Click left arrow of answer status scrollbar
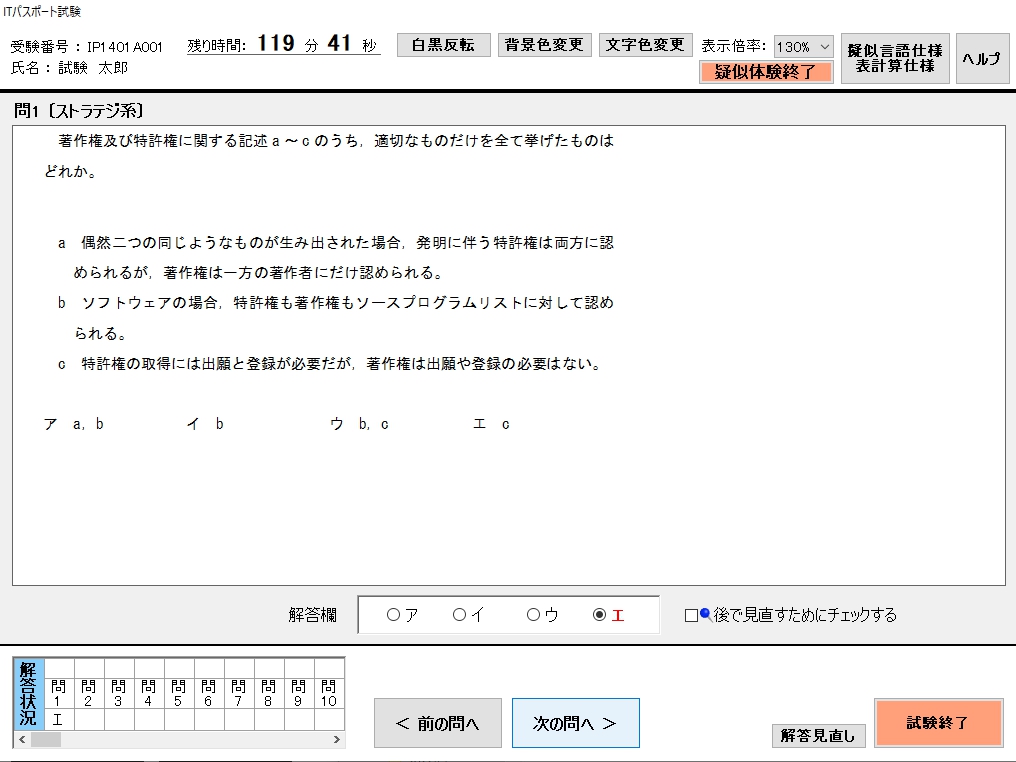This screenshot has height=762, width=1016. pos(22,740)
